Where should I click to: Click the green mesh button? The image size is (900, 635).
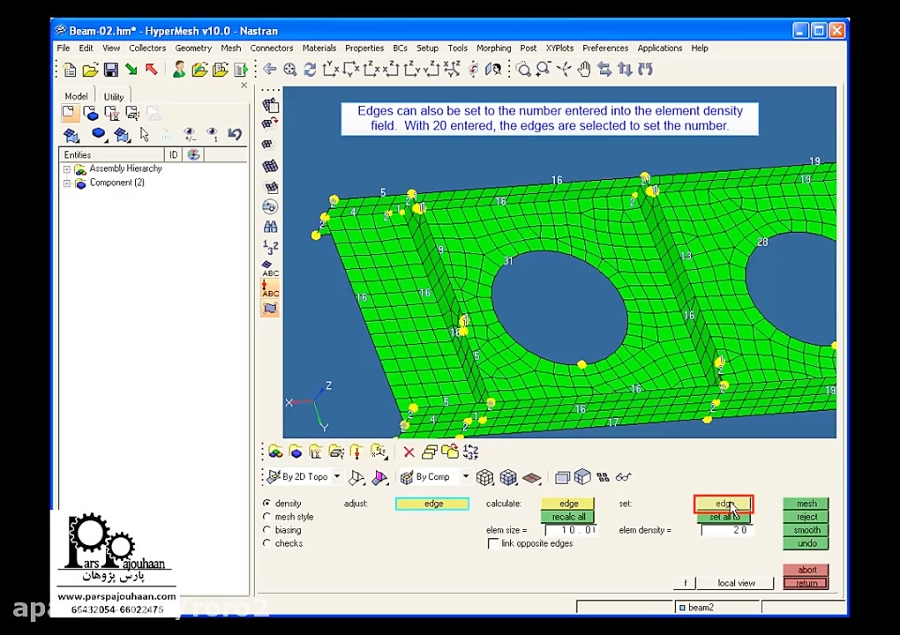point(805,504)
